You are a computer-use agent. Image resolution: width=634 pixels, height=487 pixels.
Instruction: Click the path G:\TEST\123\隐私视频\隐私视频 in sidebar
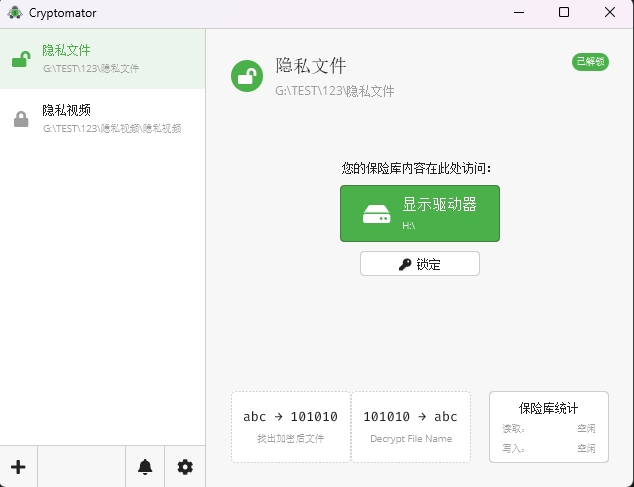click(112, 129)
